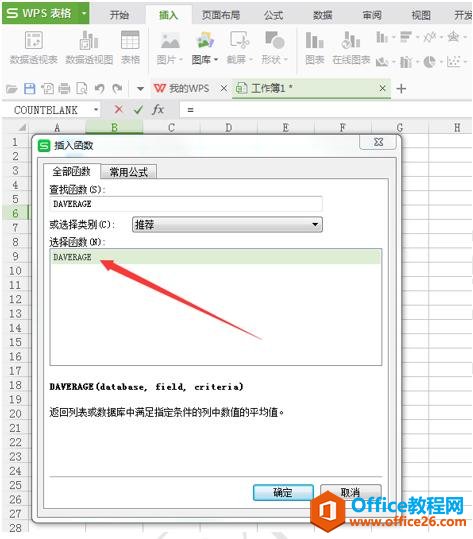Click the 查找函数 search field
Viewport: 473px width, 539px height.
coord(186,204)
